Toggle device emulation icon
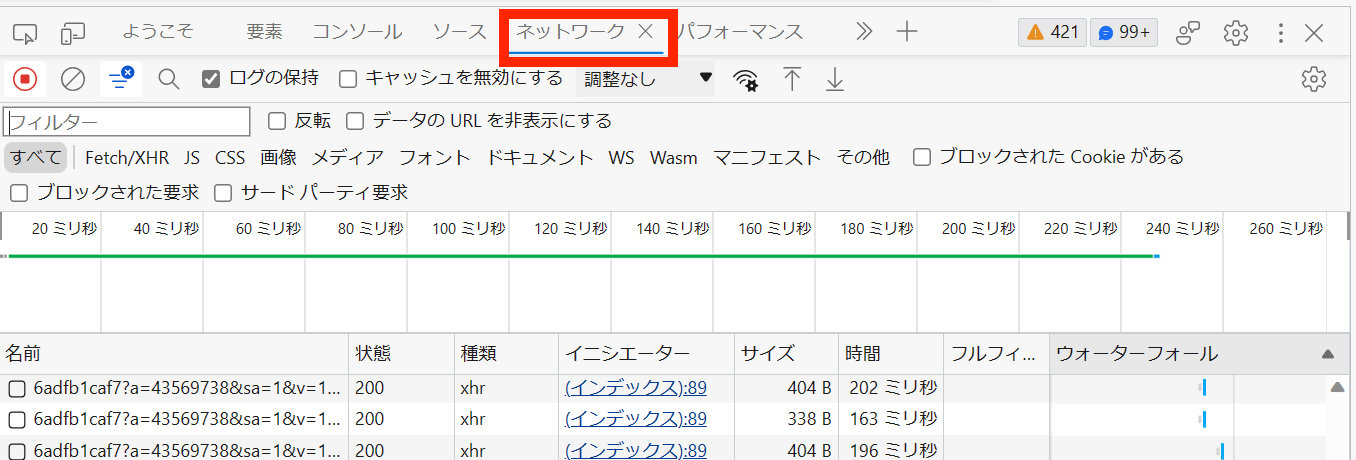The image size is (1356, 460). [73, 34]
